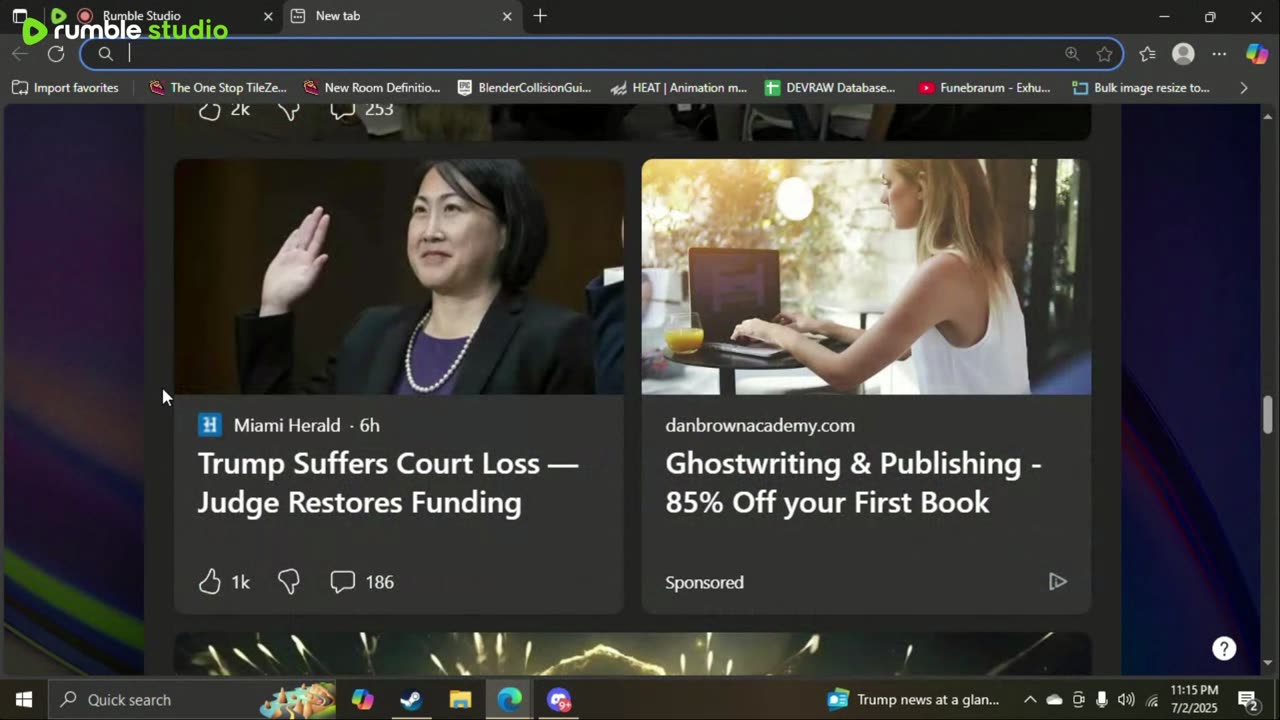Click the page vertical scrollbar thumb
Image resolution: width=1280 pixels, height=720 pixels.
tap(1268, 415)
